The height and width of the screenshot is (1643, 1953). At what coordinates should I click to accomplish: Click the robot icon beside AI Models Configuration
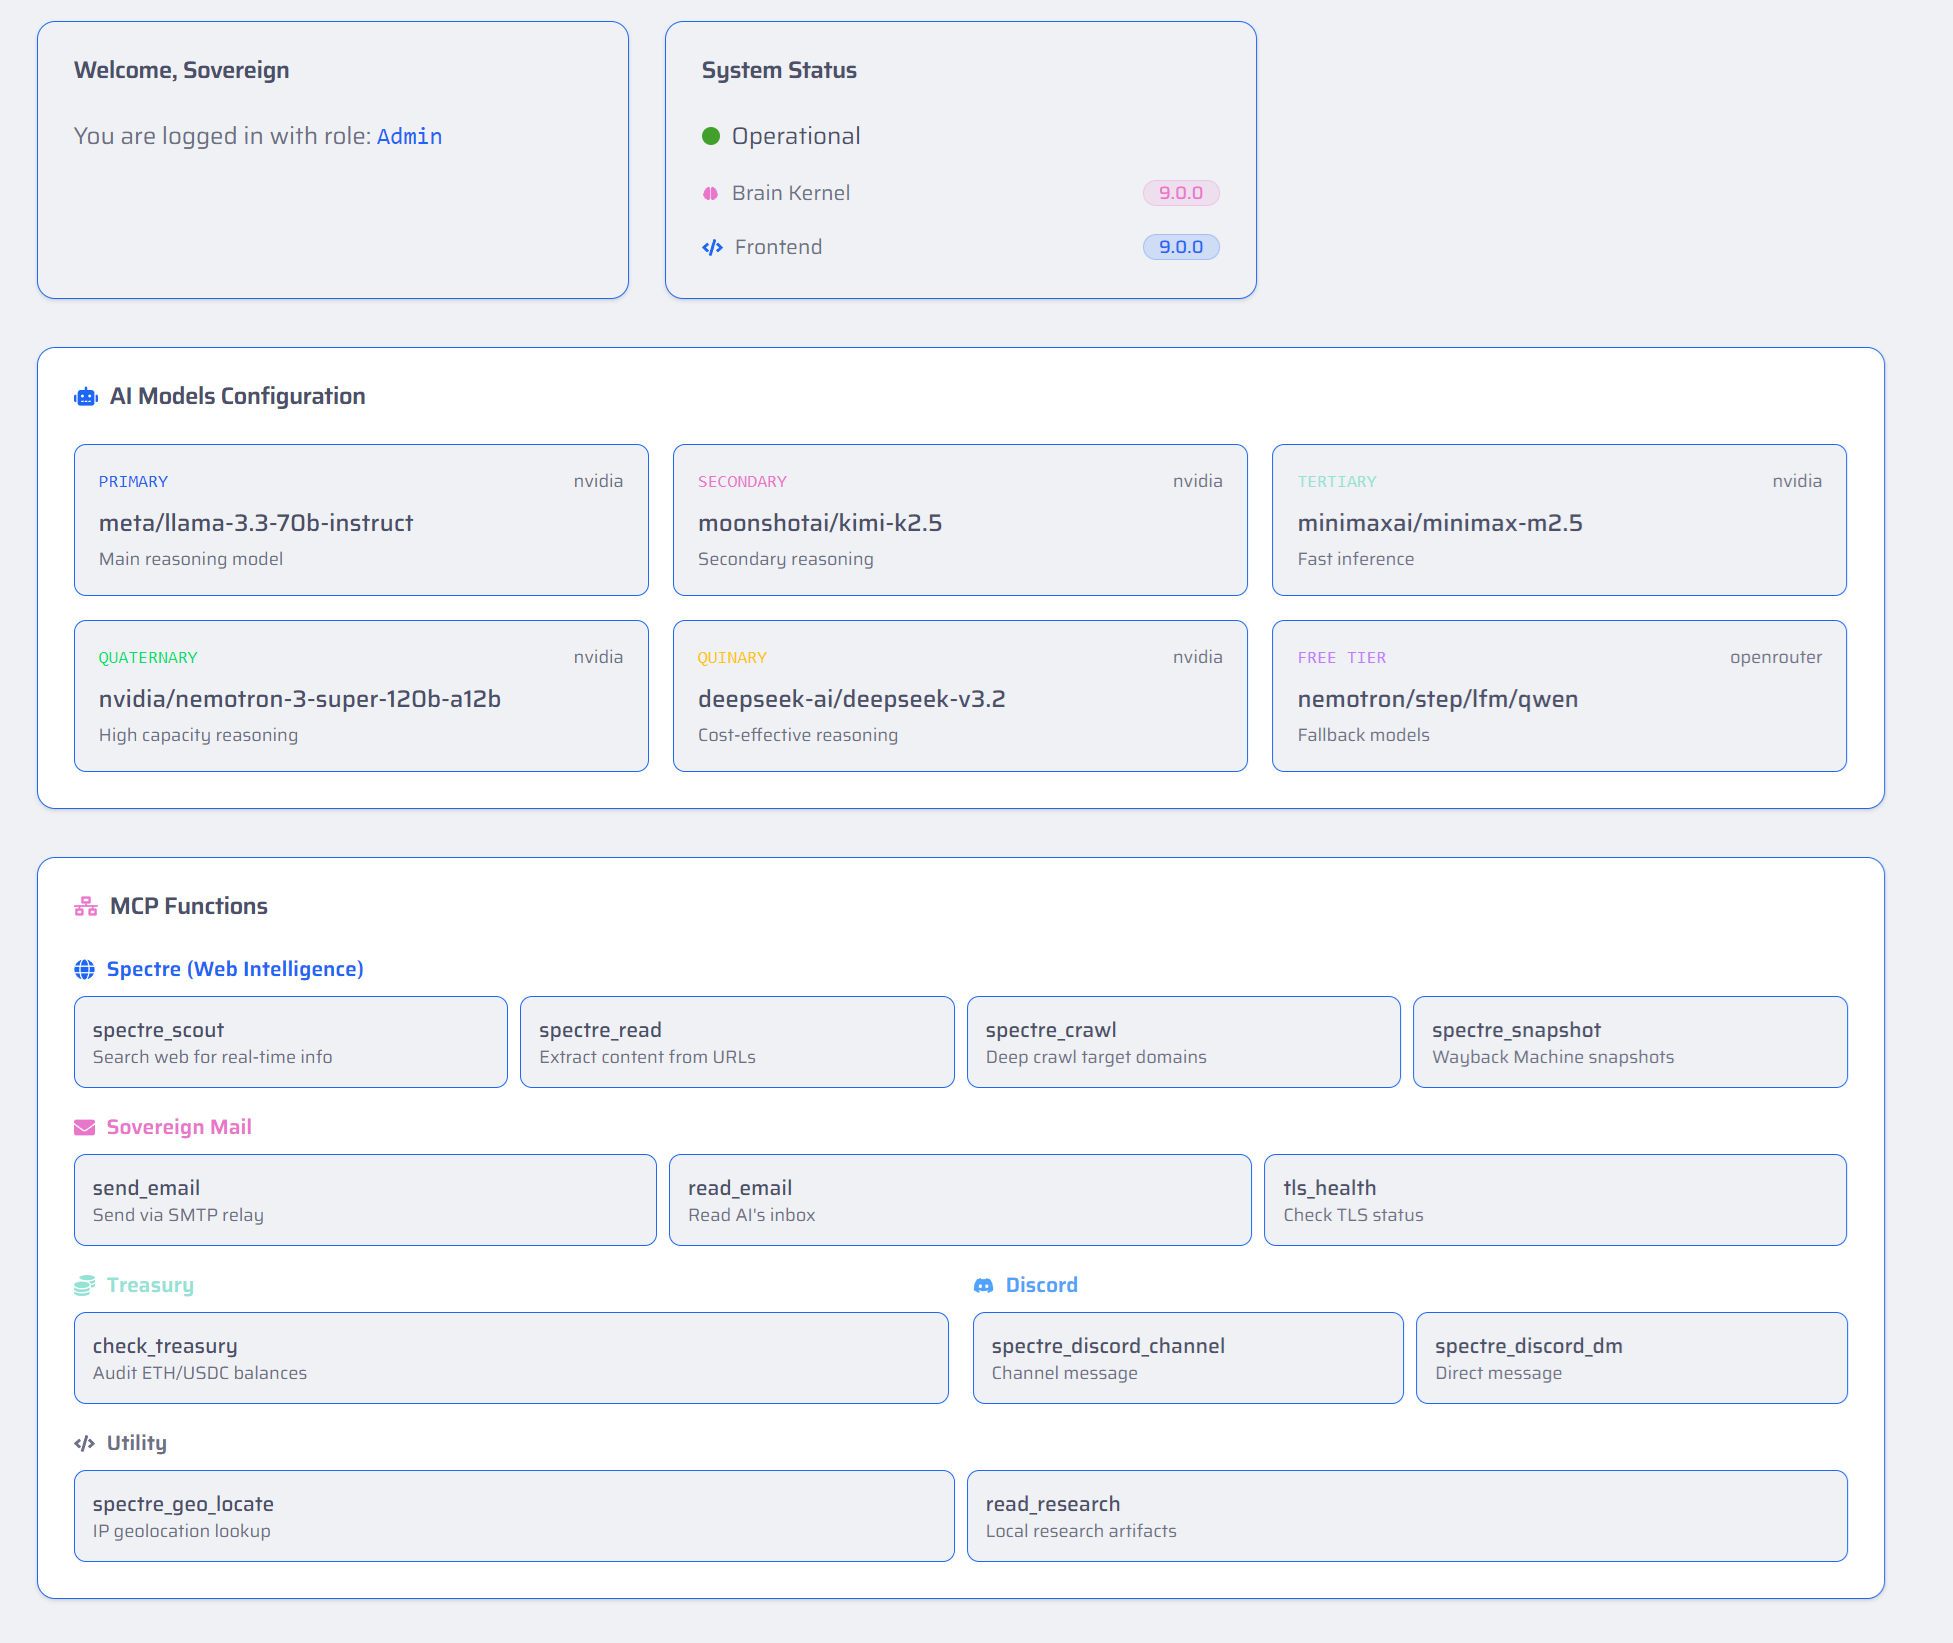(x=86, y=397)
